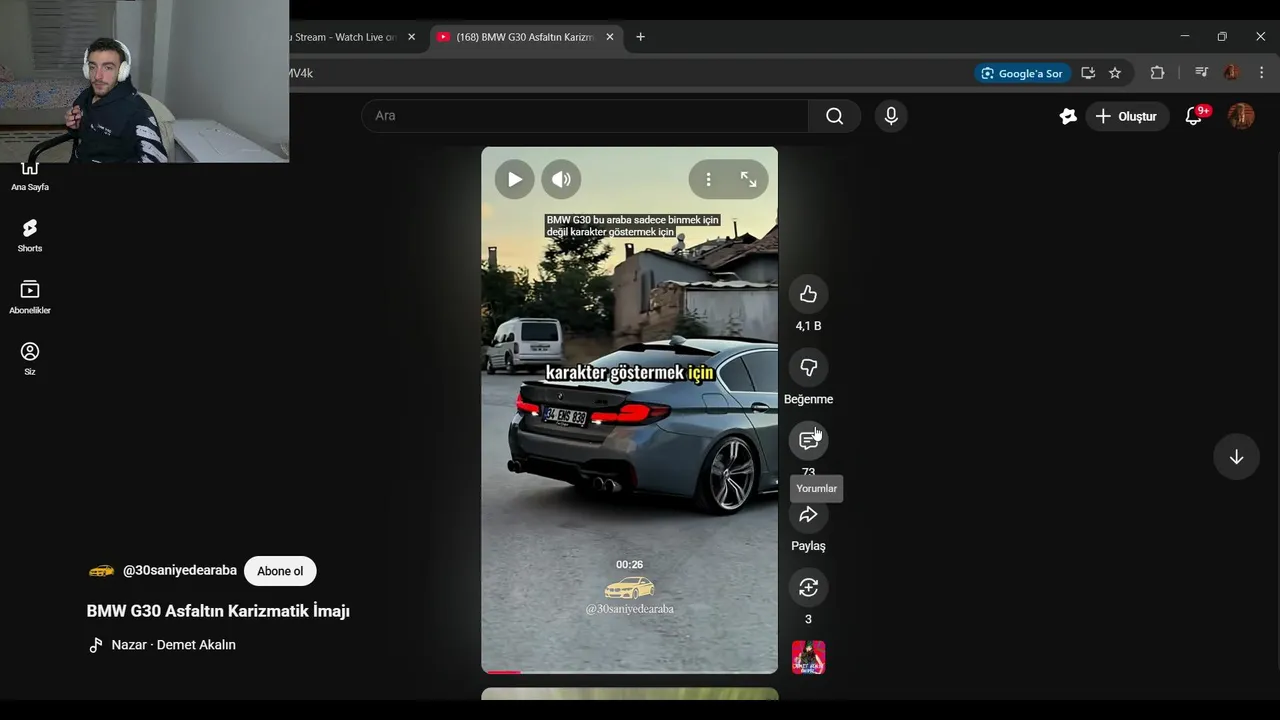The width and height of the screenshot is (1280, 720).
Task: Open the Siz (You) page
Action: click(x=30, y=359)
